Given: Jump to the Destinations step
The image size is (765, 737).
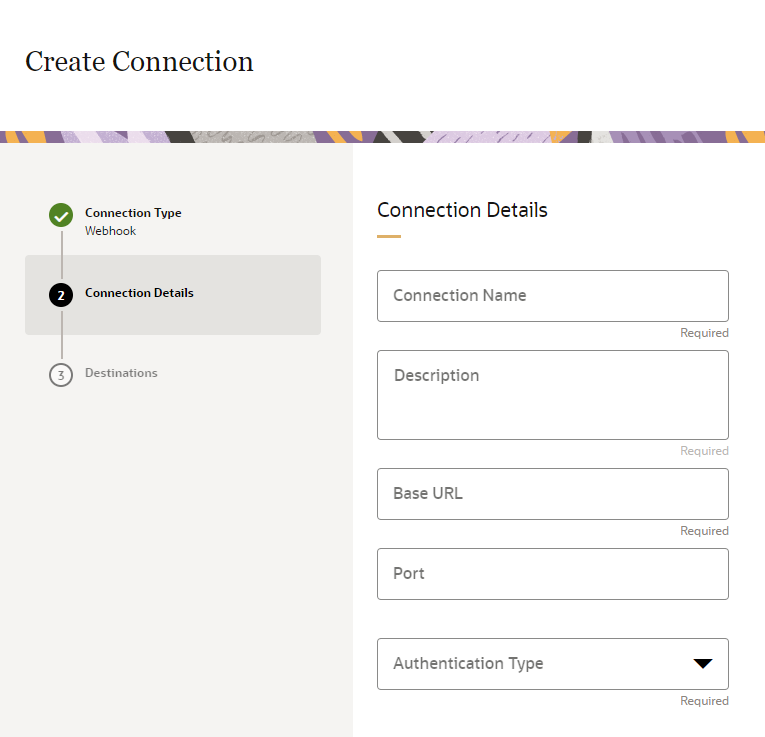Looking at the screenshot, I should (121, 373).
